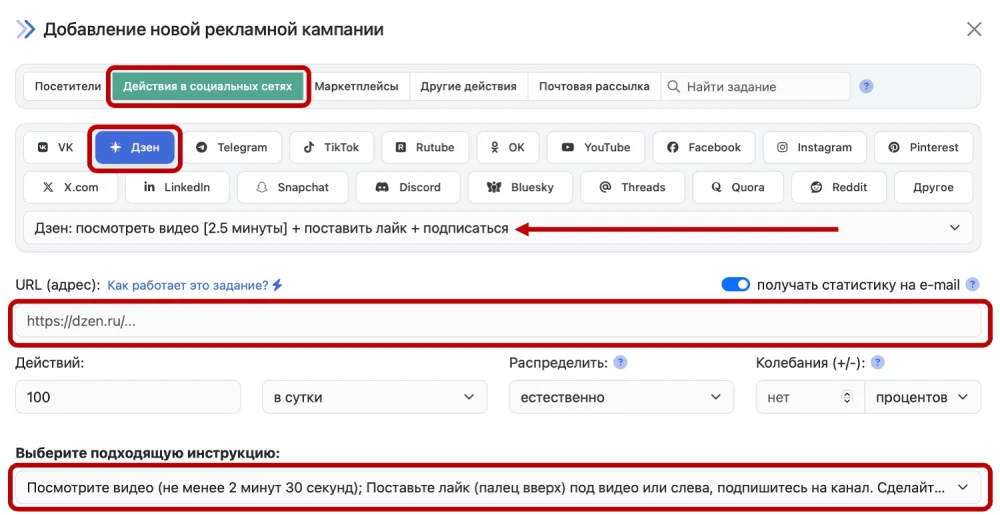Choose the YouTube platform button
Screen dimensions: 1000x515
tap(596, 147)
